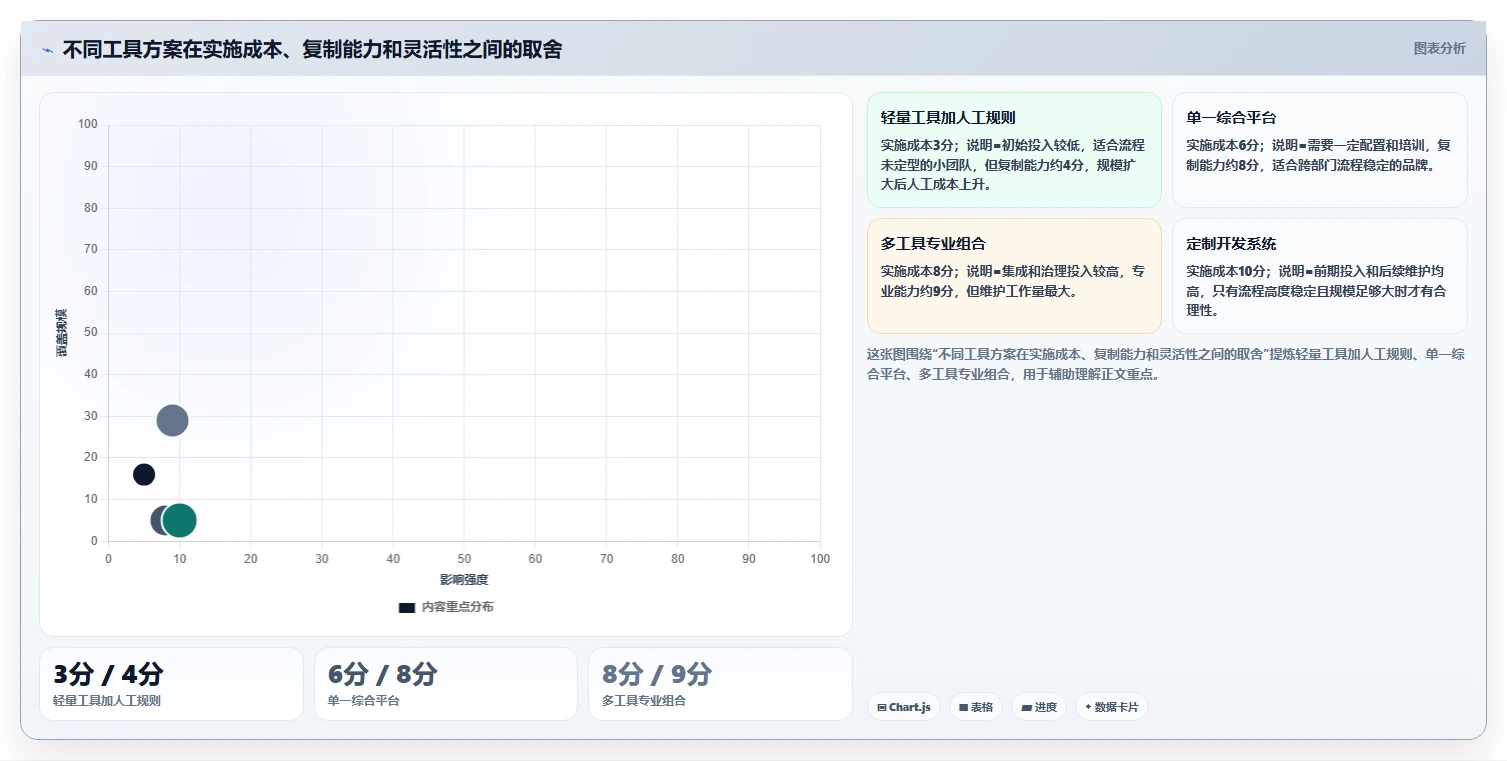
Task: Click the 8分 / 9分 stat value
Action: [x=657, y=674]
